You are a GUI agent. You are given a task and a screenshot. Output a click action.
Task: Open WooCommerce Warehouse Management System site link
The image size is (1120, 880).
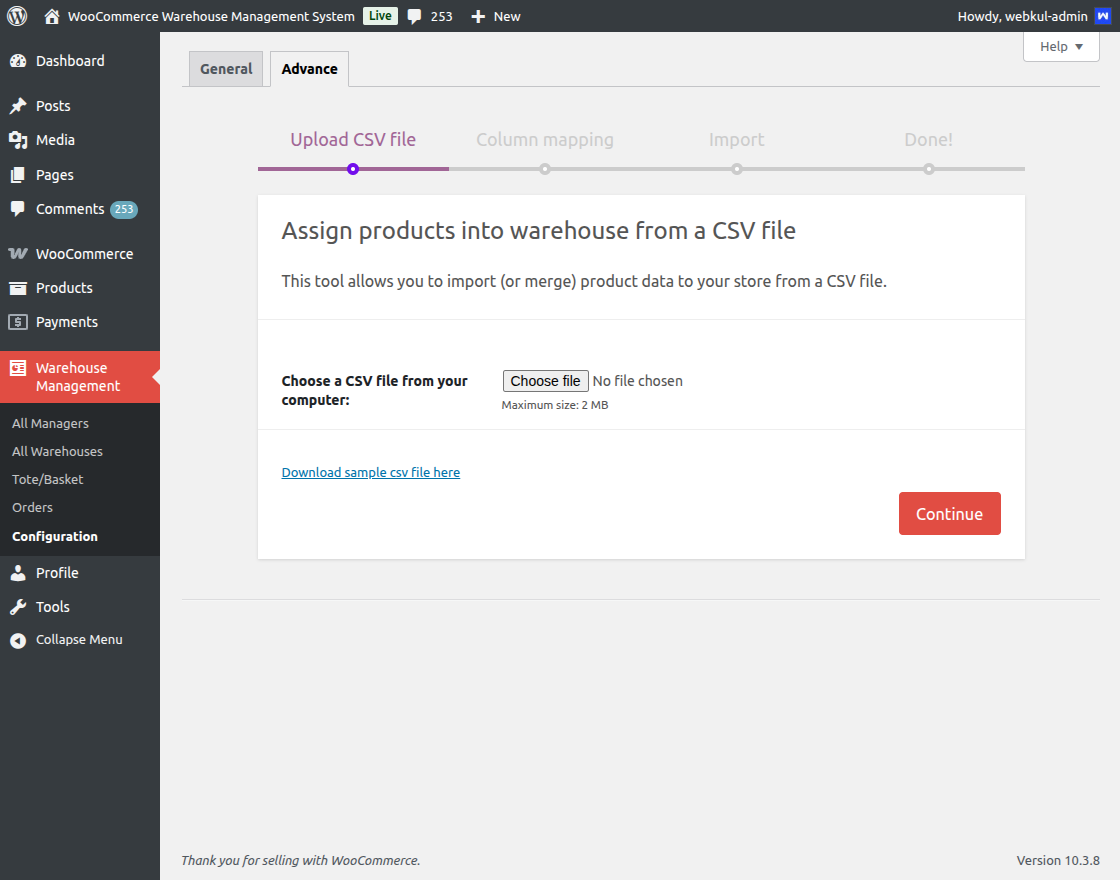(211, 16)
